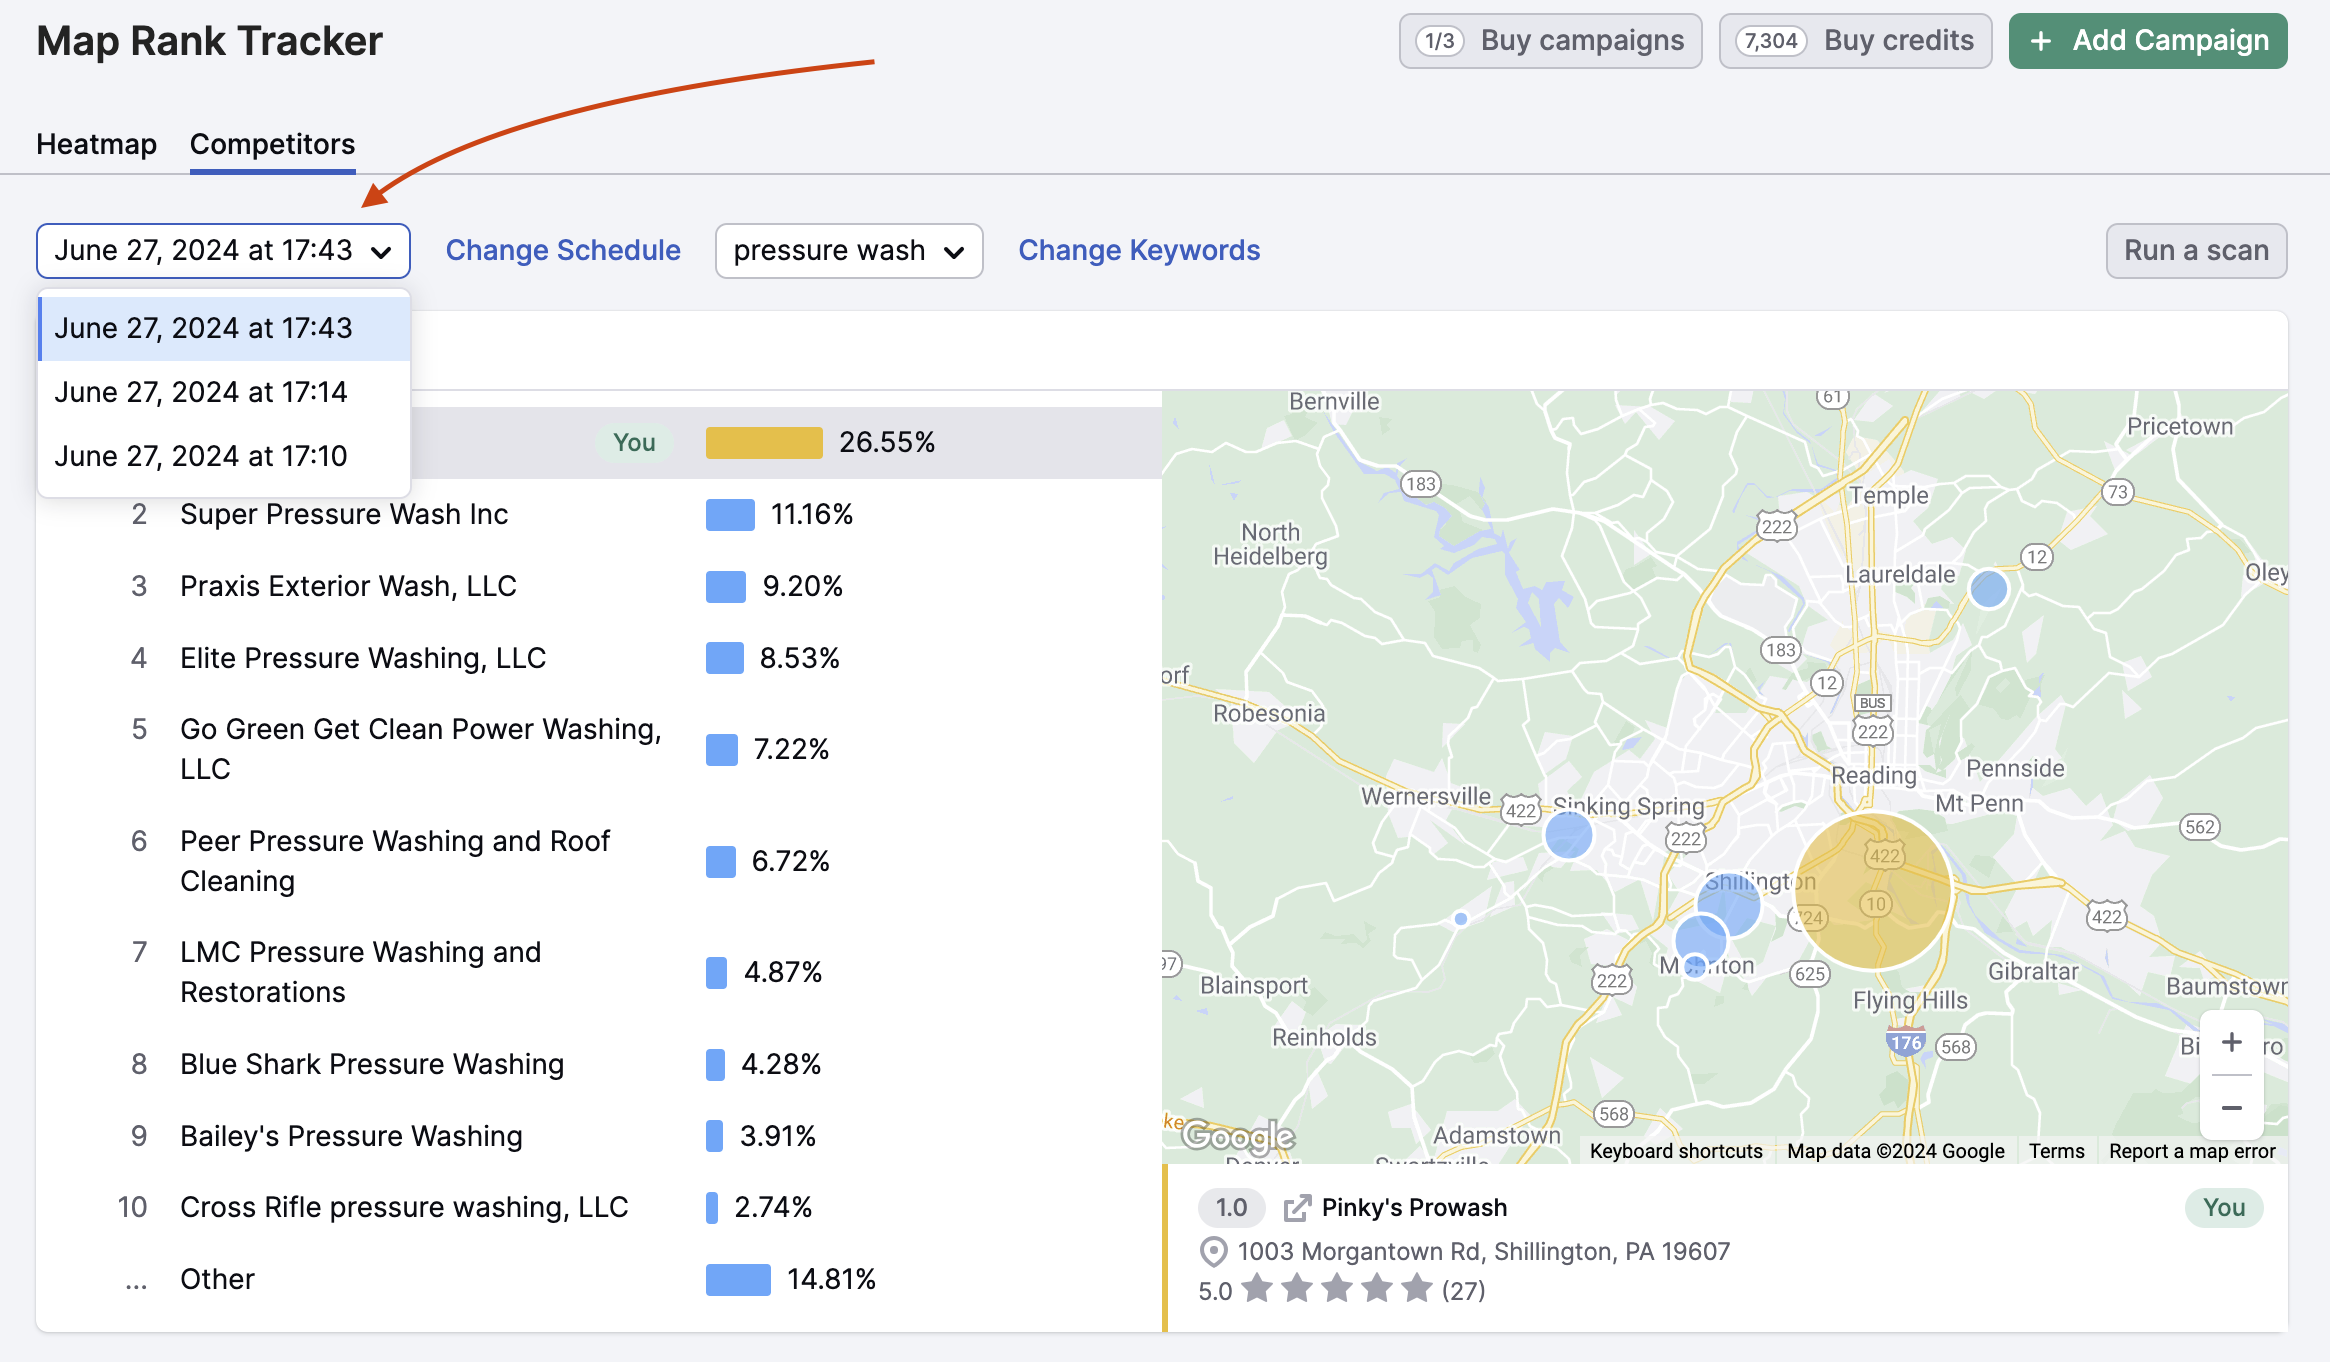Image resolution: width=2330 pixels, height=1362 pixels.
Task: Select Peer Pressure Washing and Roof Cleaning
Action: pos(600,861)
